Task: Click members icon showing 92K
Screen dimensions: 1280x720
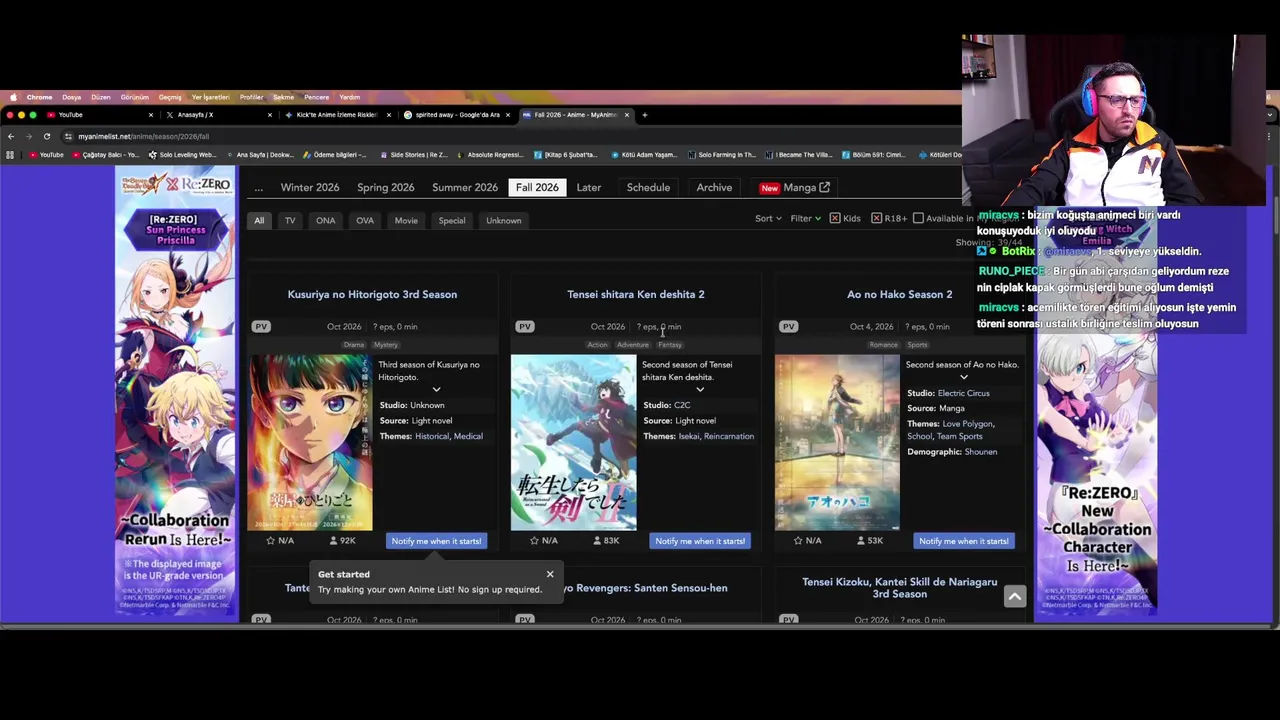Action: [x=333, y=541]
